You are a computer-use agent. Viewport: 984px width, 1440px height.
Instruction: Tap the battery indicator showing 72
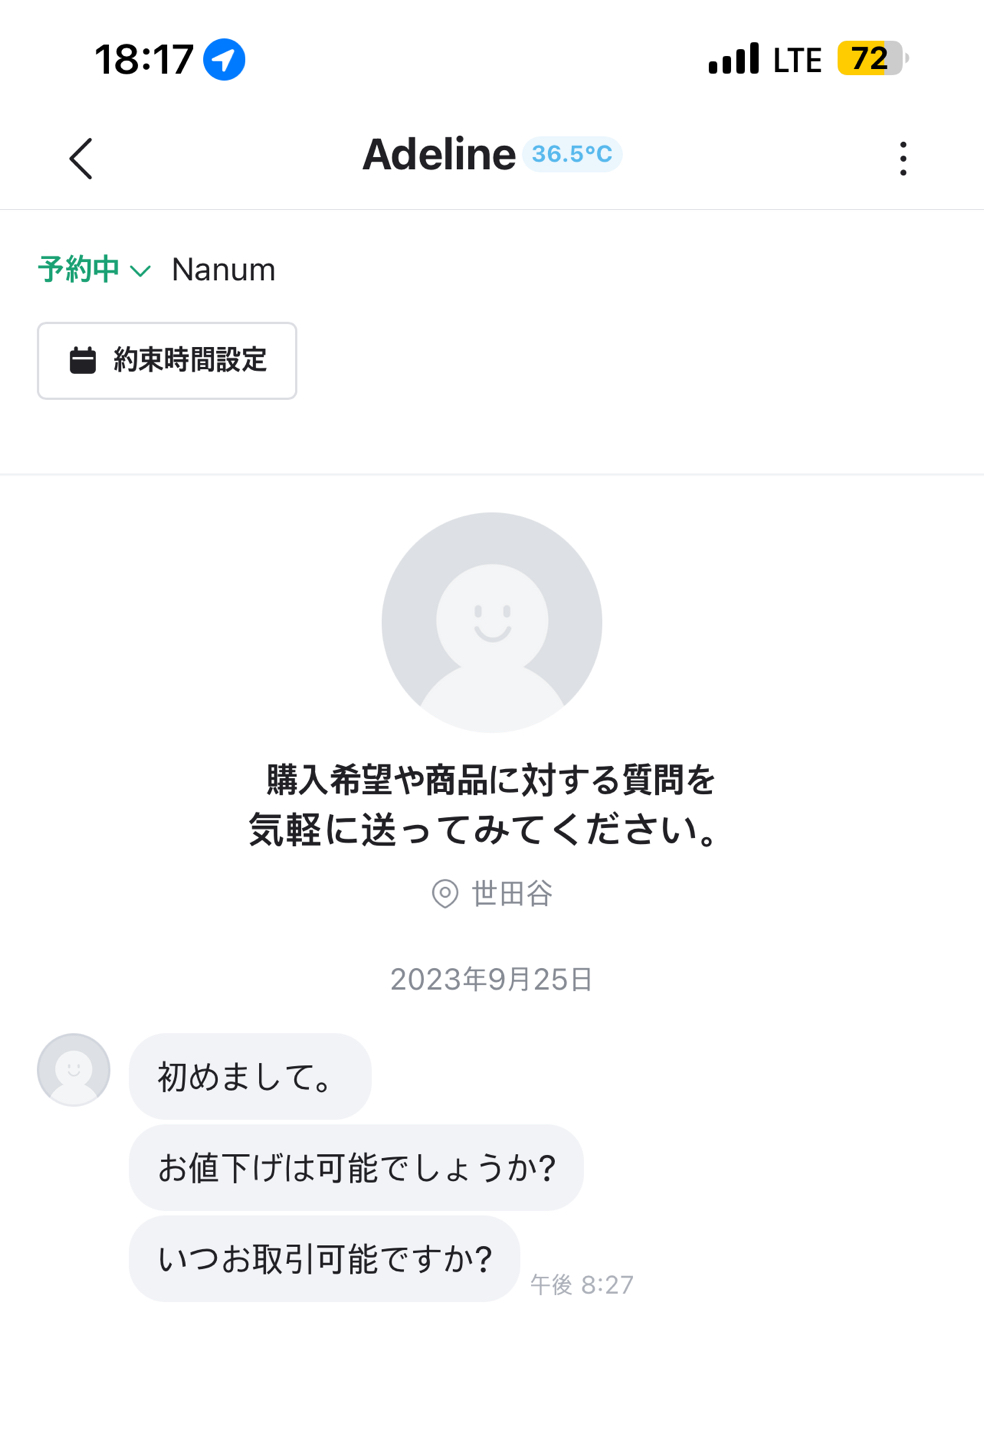point(873,58)
